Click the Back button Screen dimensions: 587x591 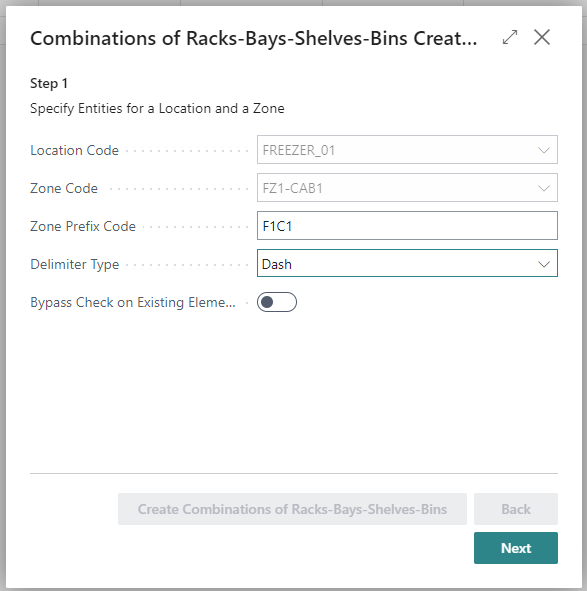pyautogui.click(x=516, y=509)
